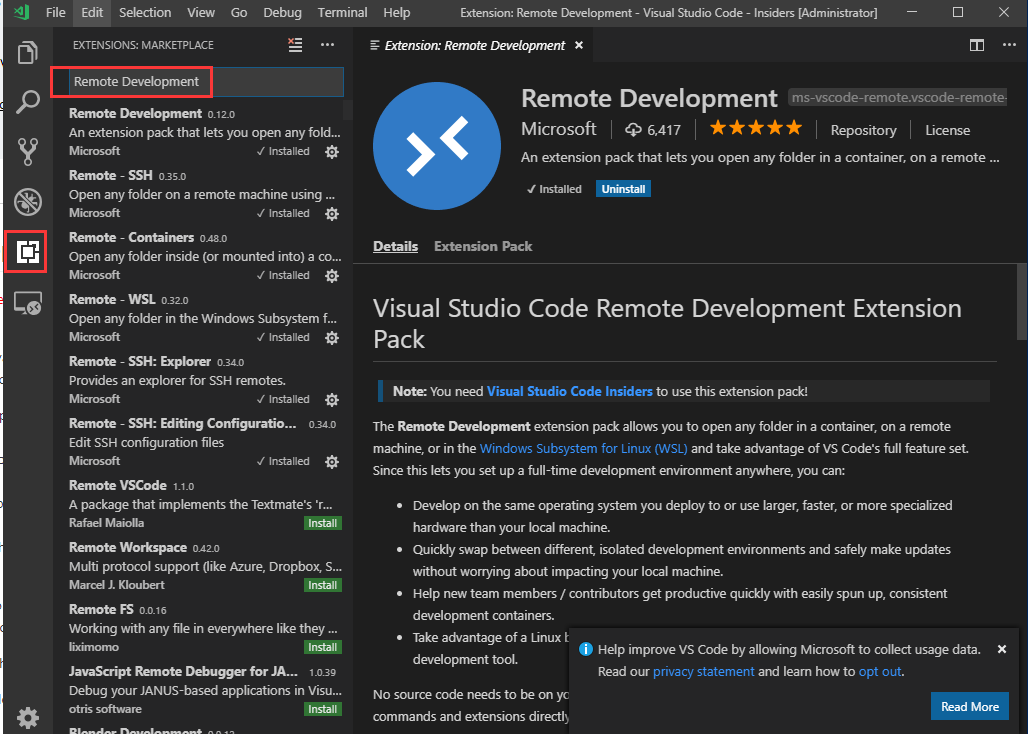The image size is (1028, 734).
Task: Clear the extensions search filter
Action: (294, 45)
